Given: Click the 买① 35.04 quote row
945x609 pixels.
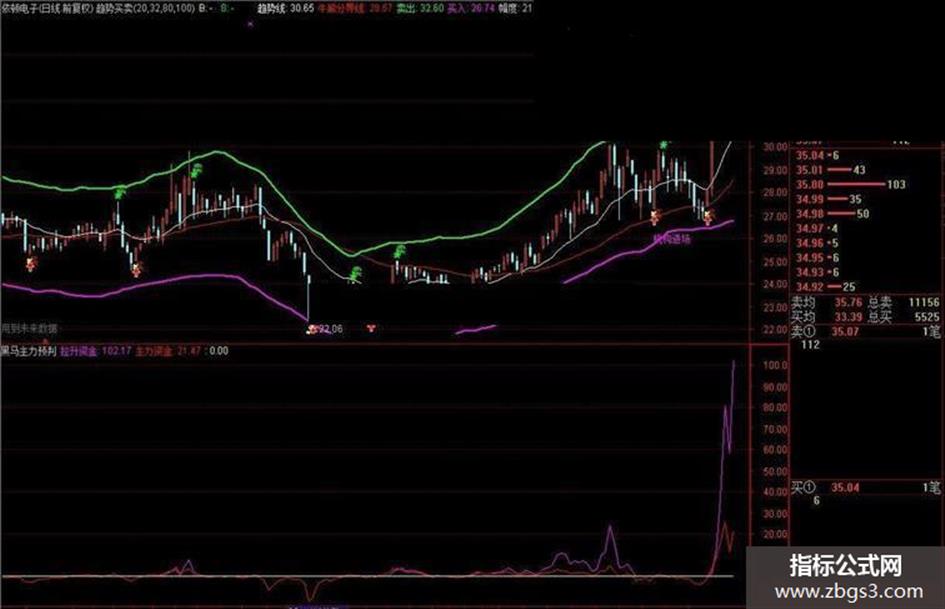Looking at the screenshot, I should [x=865, y=487].
